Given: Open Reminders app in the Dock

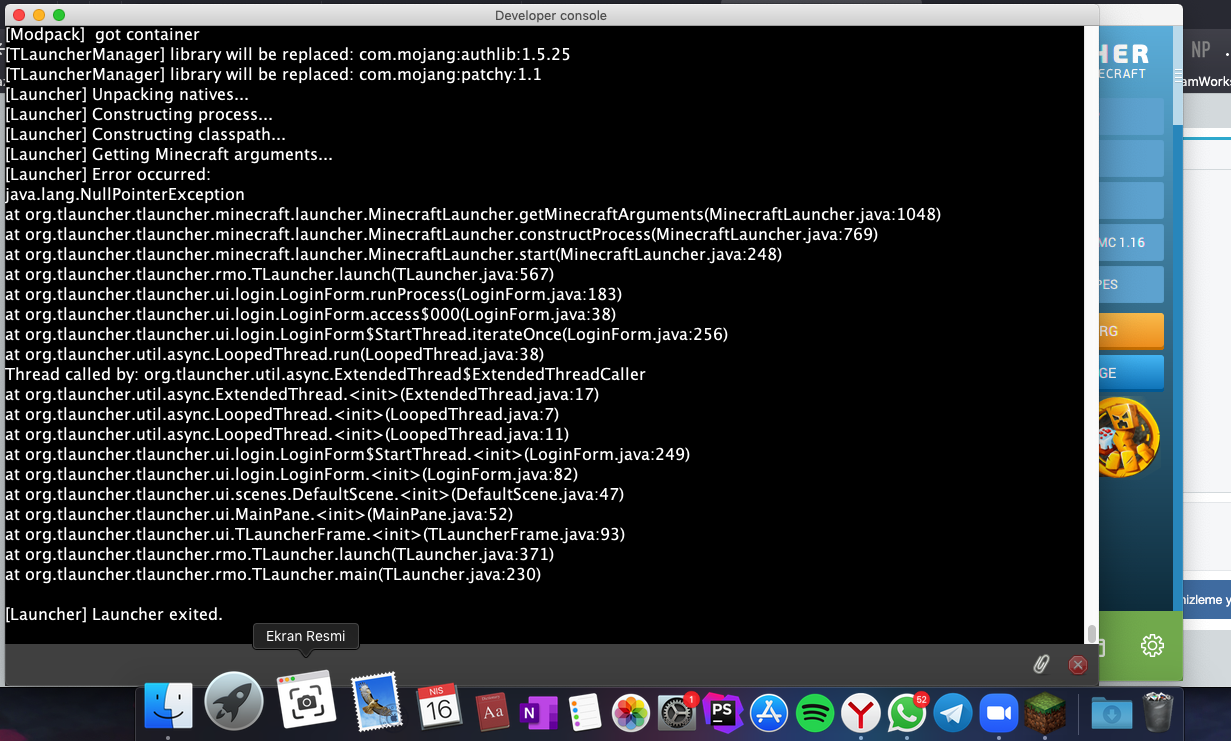Looking at the screenshot, I should (583, 712).
